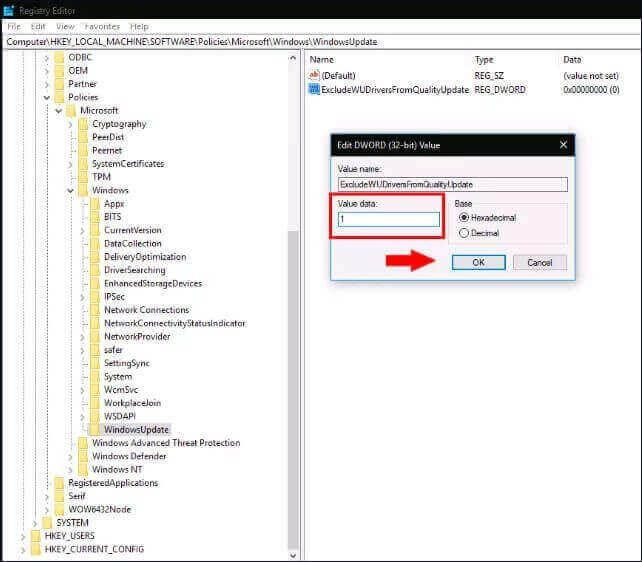Open the Edit menu
Image resolution: width=642 pixels, height=562 pixels.
click(x=38, y=26)
